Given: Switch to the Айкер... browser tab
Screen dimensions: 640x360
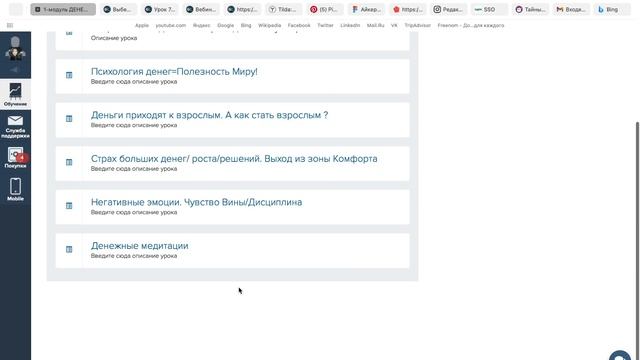Looking at the screenshot, I should 366,9.
